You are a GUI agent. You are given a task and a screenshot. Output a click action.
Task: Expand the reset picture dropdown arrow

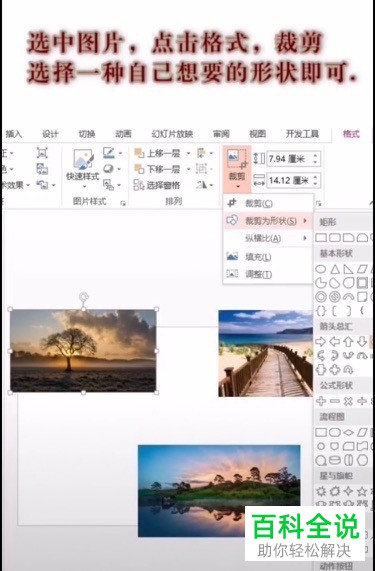(54, 185)
